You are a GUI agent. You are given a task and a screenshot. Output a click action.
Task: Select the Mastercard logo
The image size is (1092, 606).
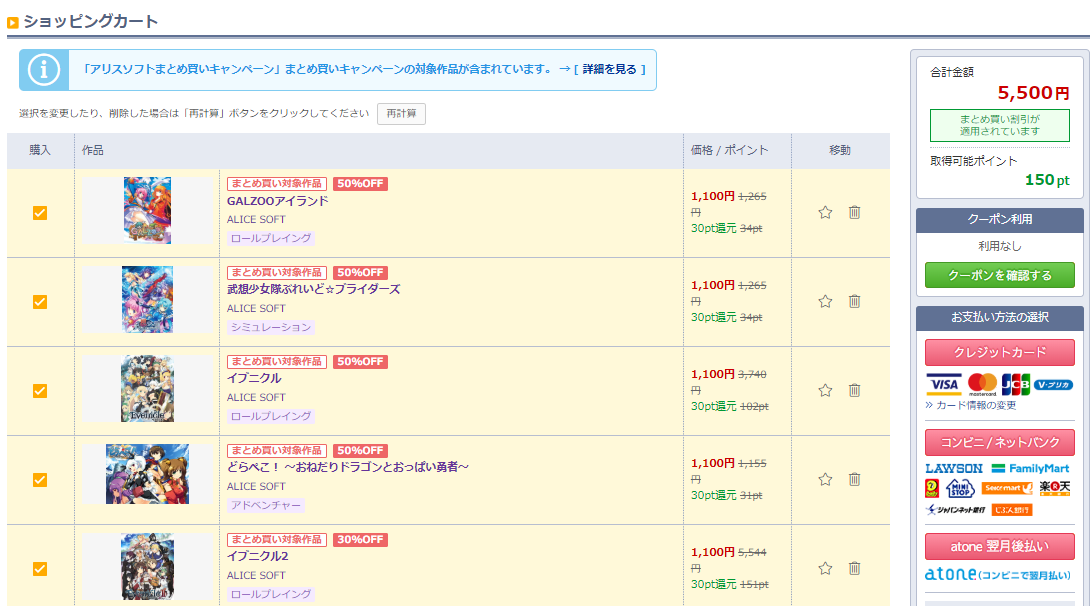(982, 384)
